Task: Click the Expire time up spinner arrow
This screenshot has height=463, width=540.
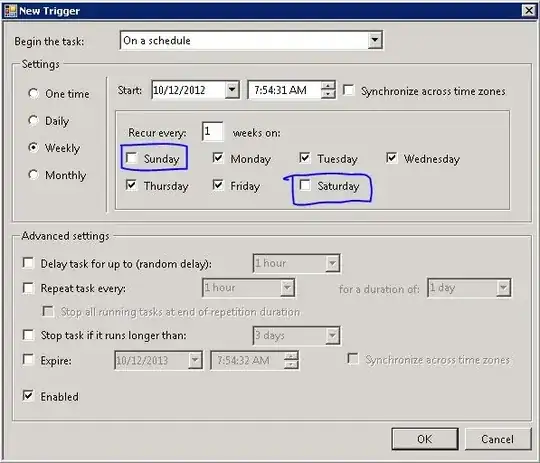Action: pos(292,356)
